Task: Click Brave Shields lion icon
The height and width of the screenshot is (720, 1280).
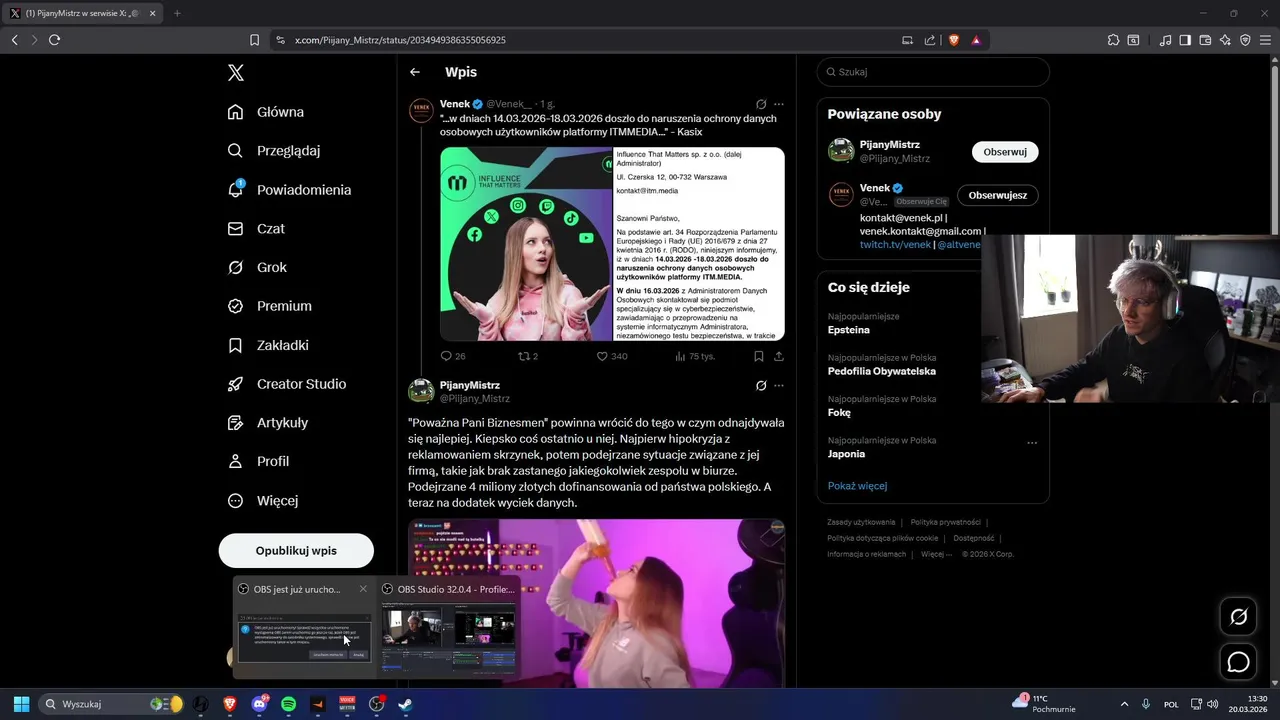Action: pyautogui.click(x=954, y=40)
